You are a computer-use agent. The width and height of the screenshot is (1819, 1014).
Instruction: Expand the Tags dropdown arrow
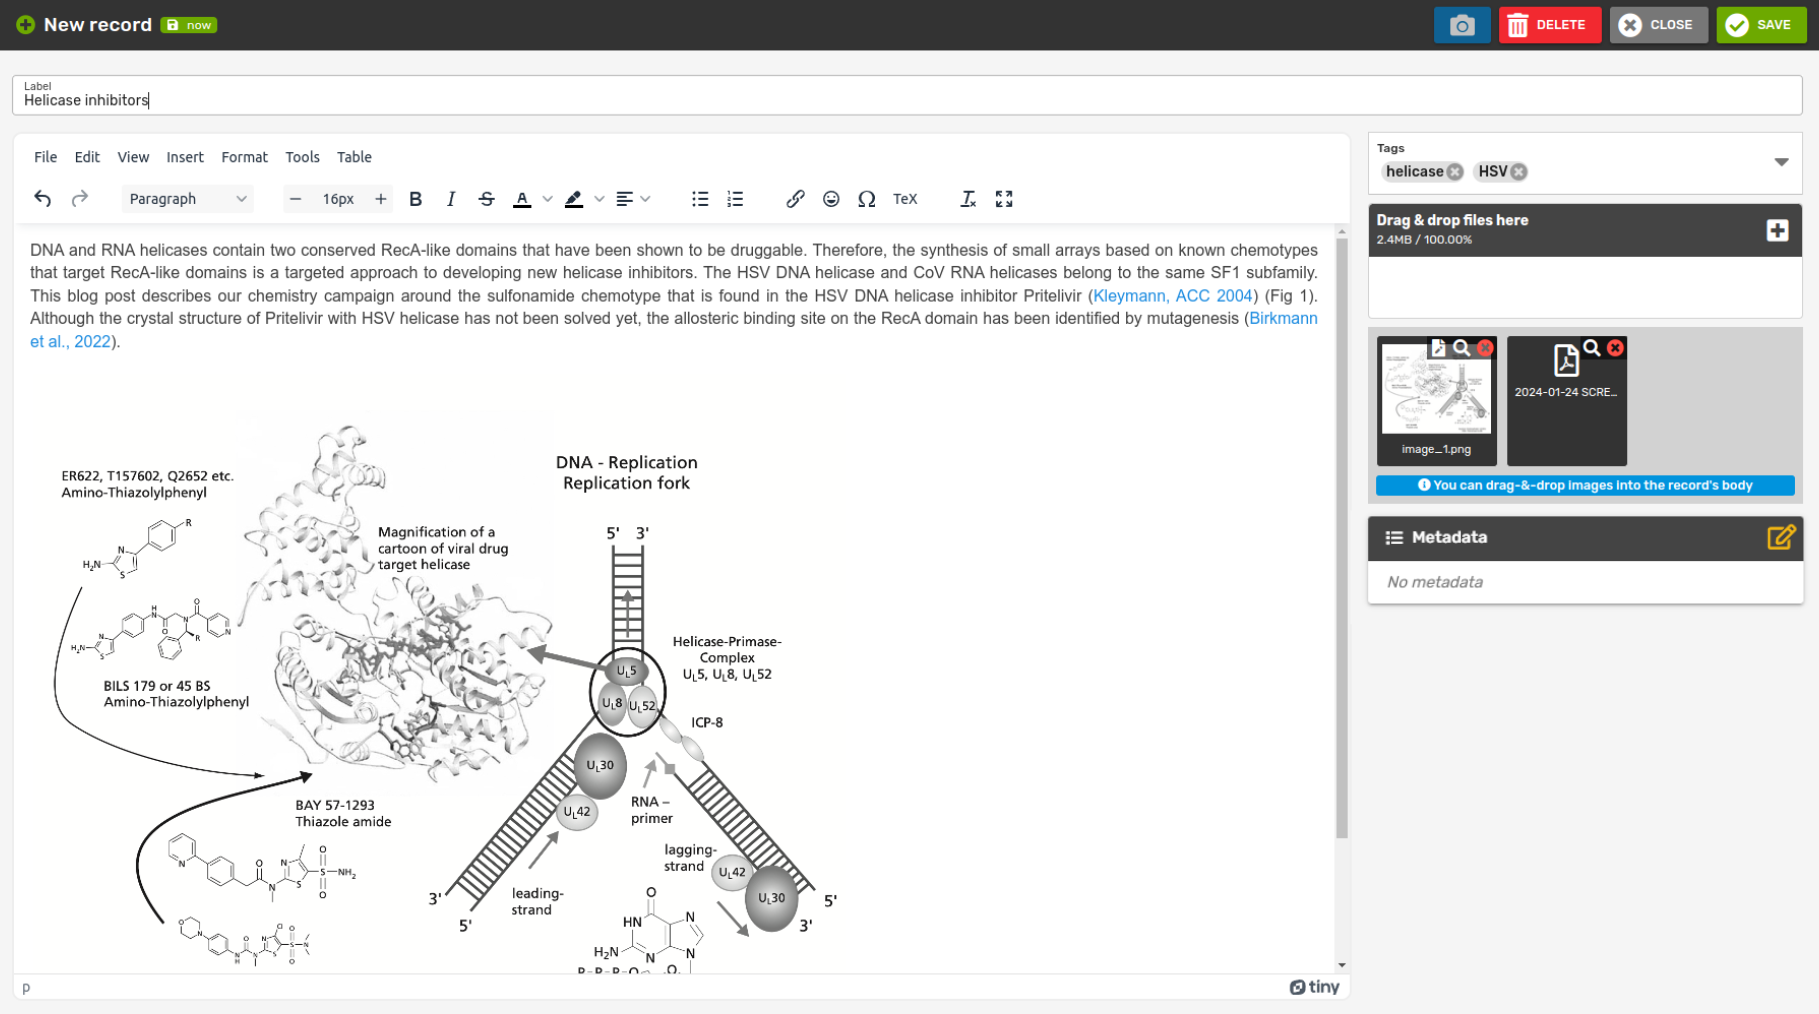[x=1781, y=162]
